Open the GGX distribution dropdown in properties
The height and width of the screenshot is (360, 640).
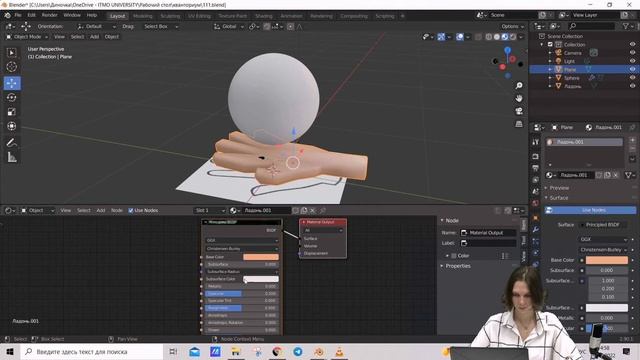(x=603, y=240)
